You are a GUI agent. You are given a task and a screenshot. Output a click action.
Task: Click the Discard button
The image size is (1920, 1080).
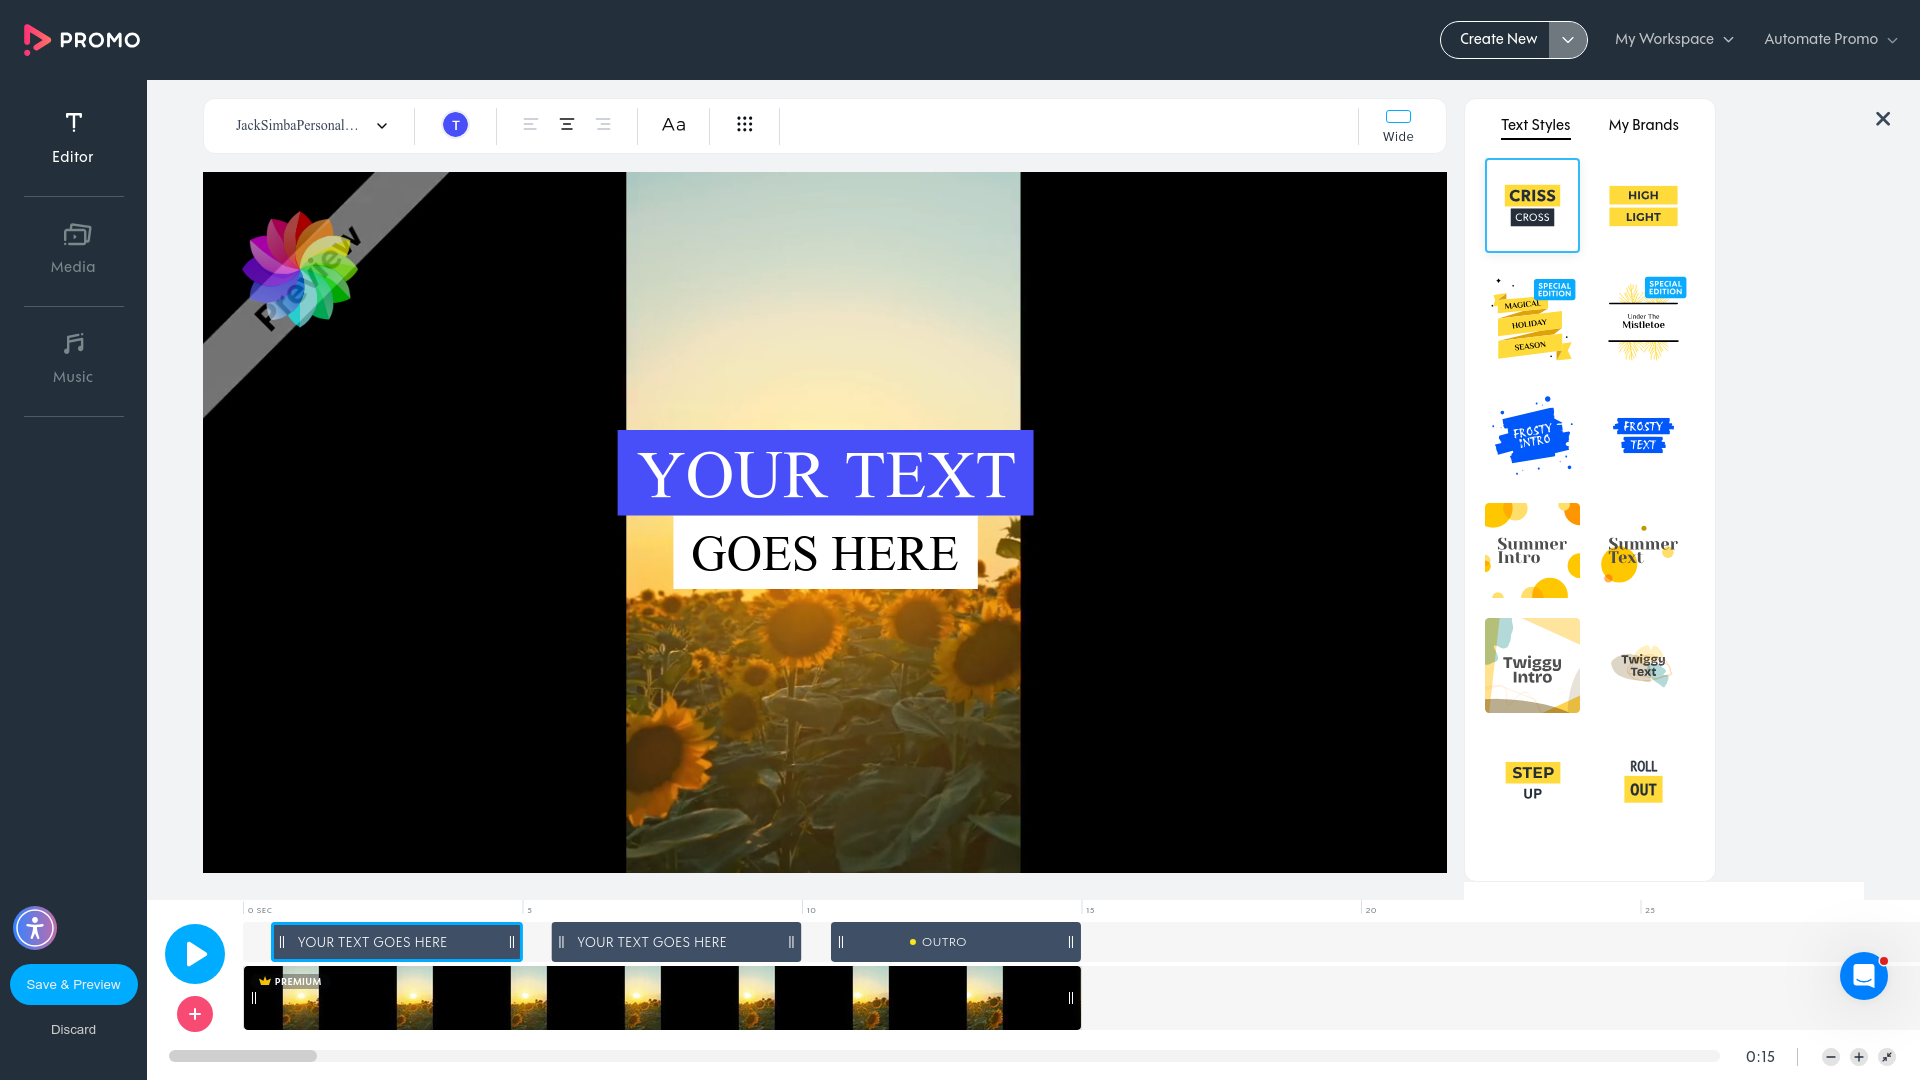click(x=73, y=1029)
